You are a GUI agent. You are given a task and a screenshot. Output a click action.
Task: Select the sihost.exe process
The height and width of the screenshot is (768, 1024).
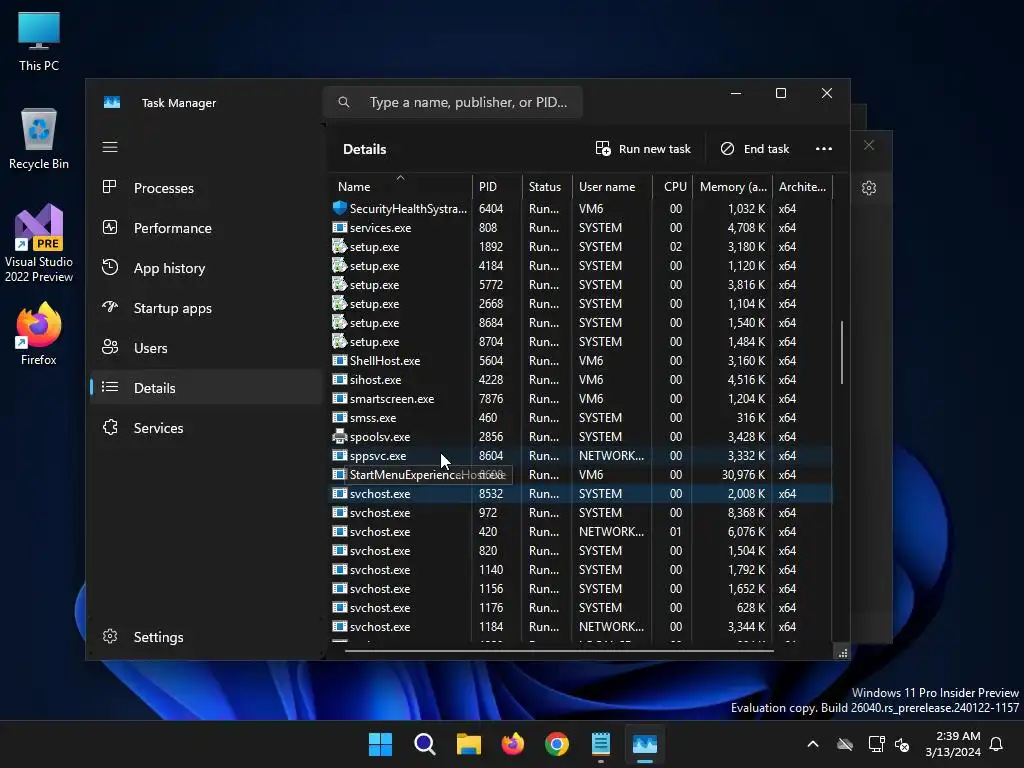pos(580,379)
